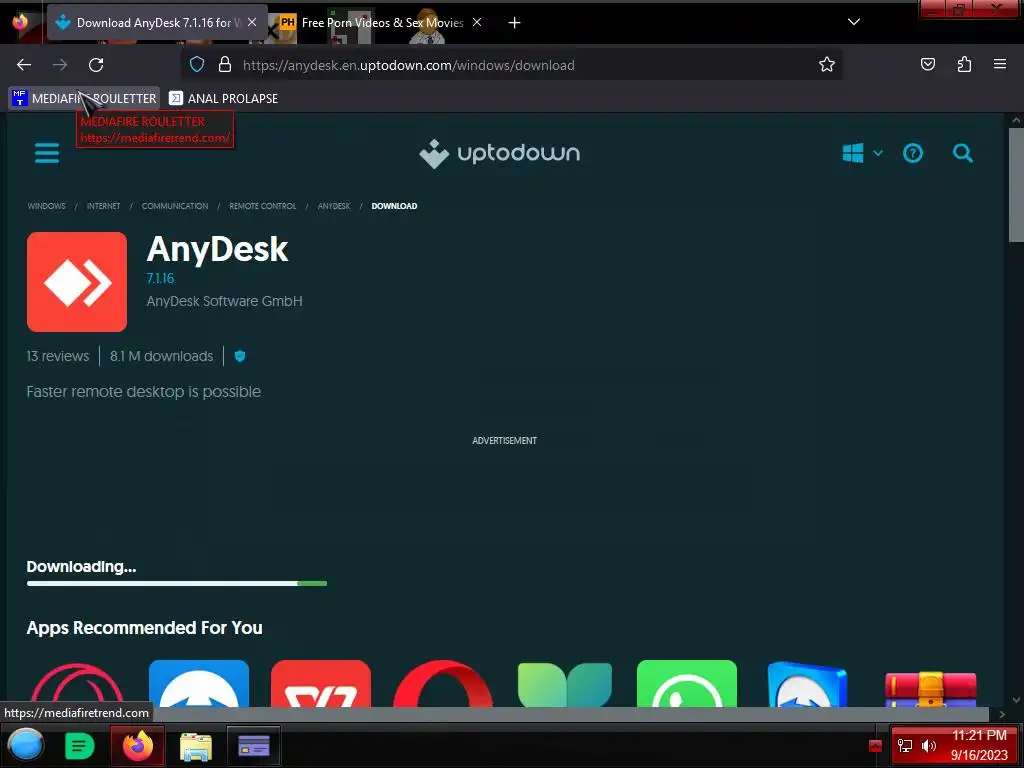Open Firefox extensions icon

tap(964, 64)
